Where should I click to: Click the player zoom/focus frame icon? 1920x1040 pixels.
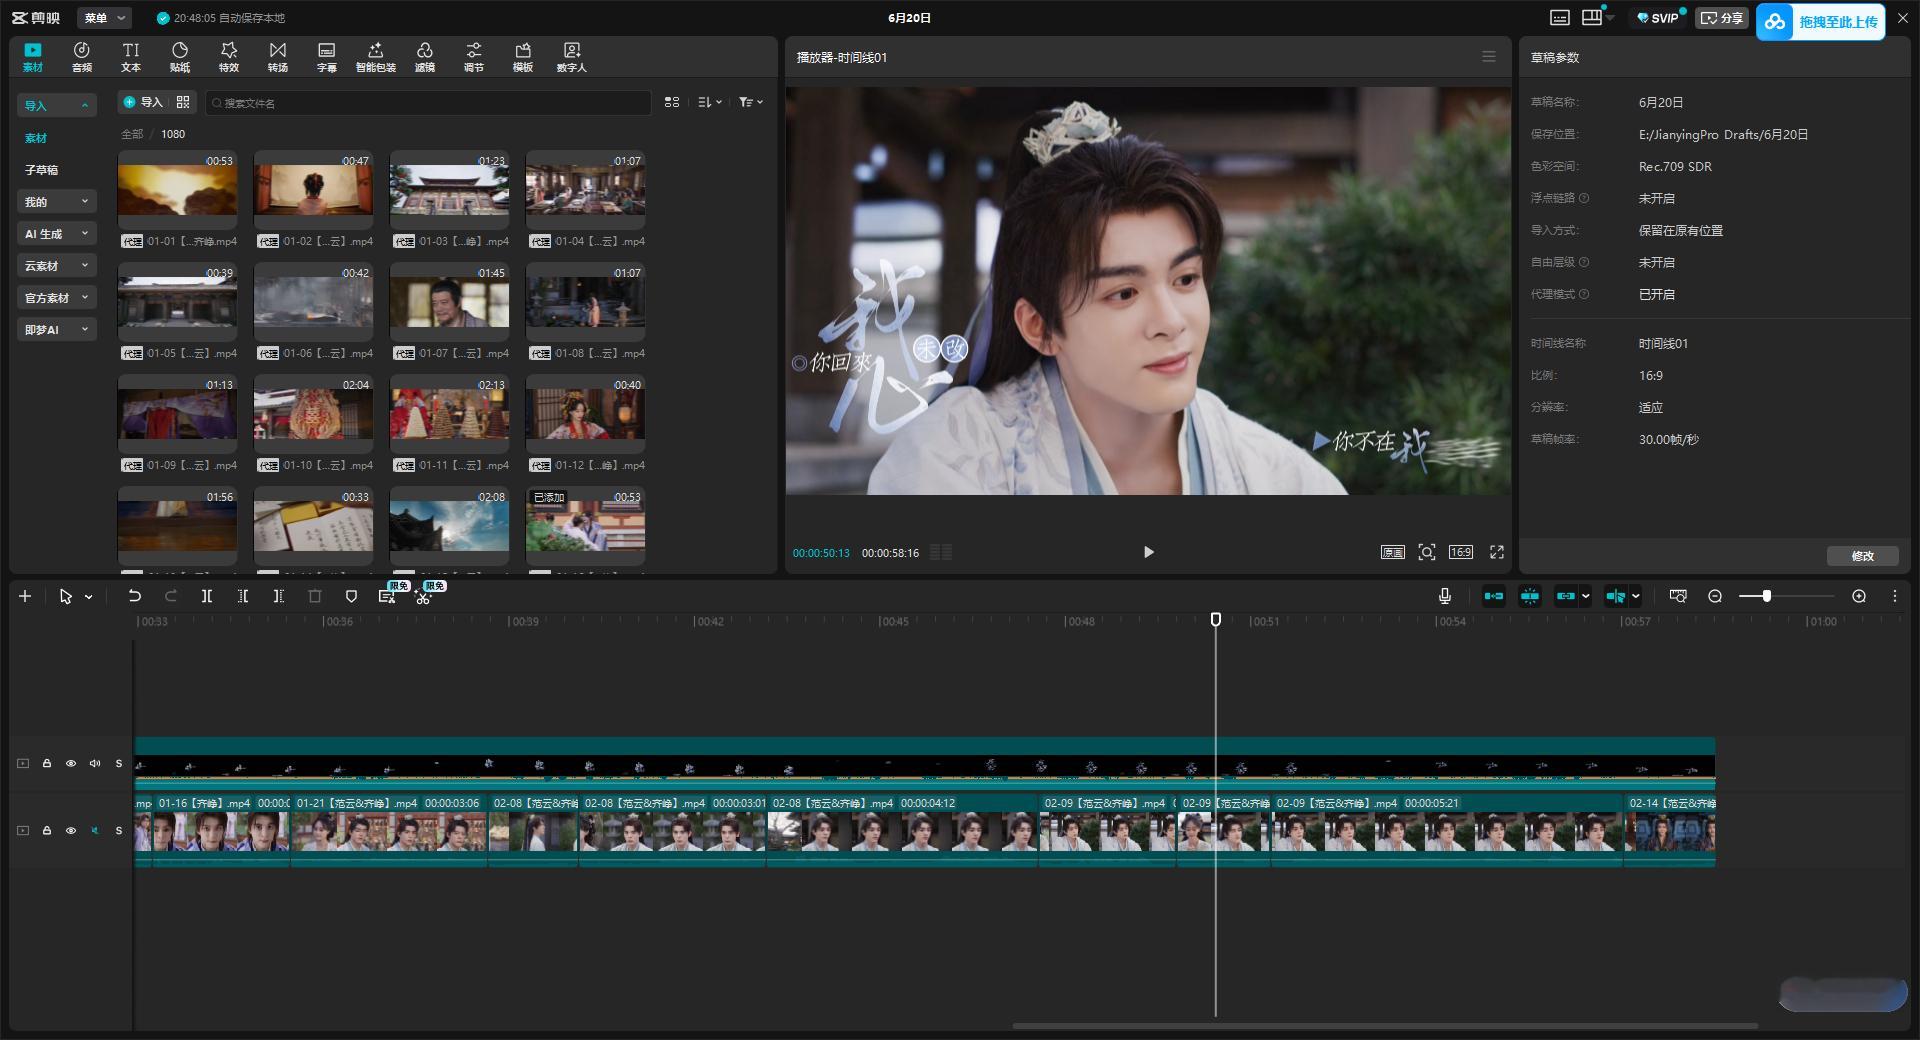point(1427,552)
